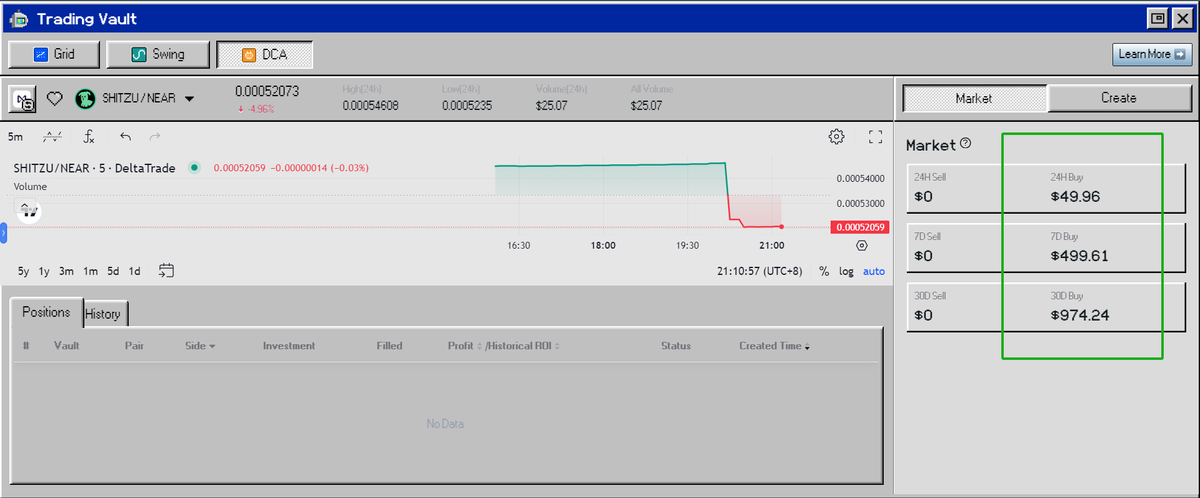Click the 30D Buy $974.24 value

click(1079, 316)
